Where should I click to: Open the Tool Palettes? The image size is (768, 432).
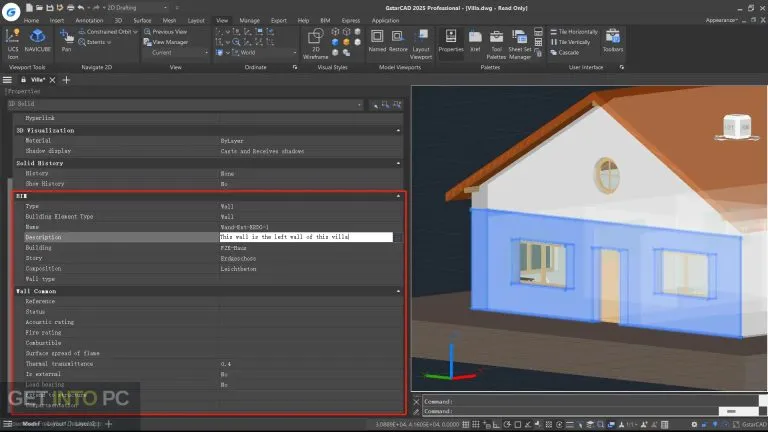pyautogui.click(x=496, y=44)
